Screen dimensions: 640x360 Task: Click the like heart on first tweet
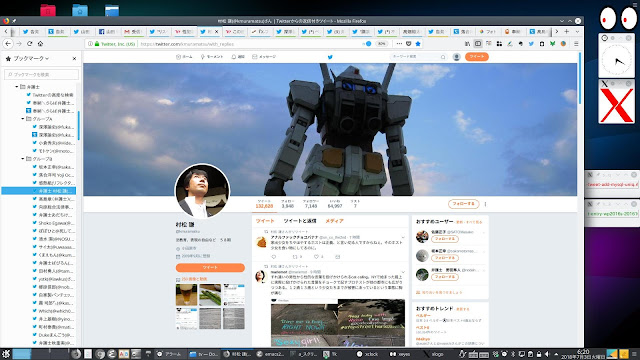(x=316, y=257)
